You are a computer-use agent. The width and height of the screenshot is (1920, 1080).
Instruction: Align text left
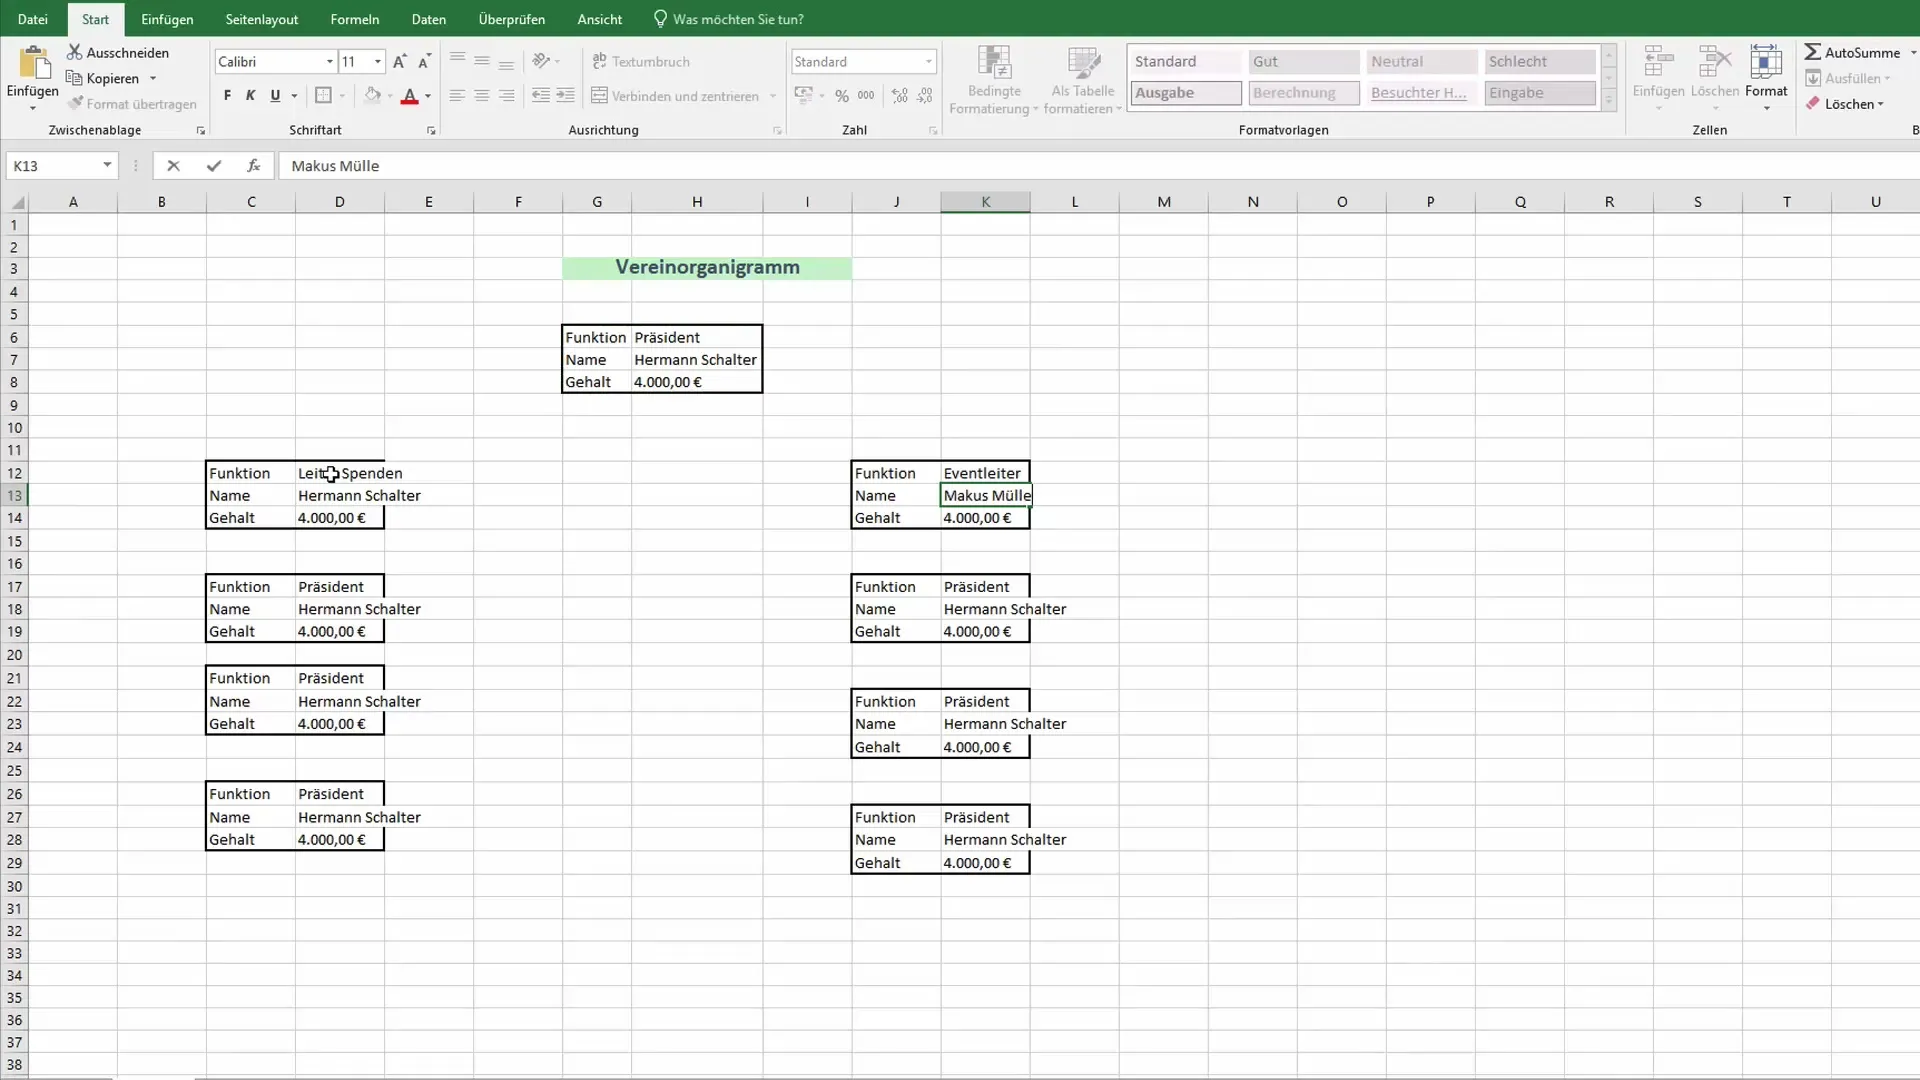click(x=457, y=96)
